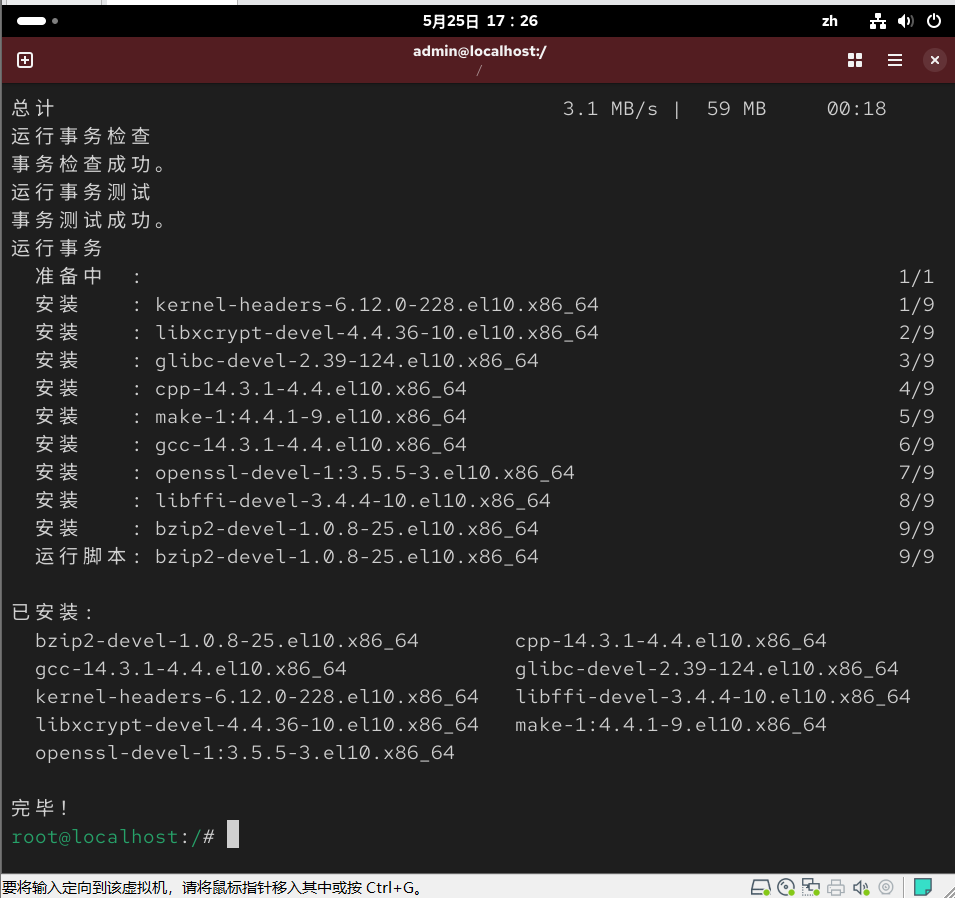
Task: Close the terminal window
Action: [934, 60]
